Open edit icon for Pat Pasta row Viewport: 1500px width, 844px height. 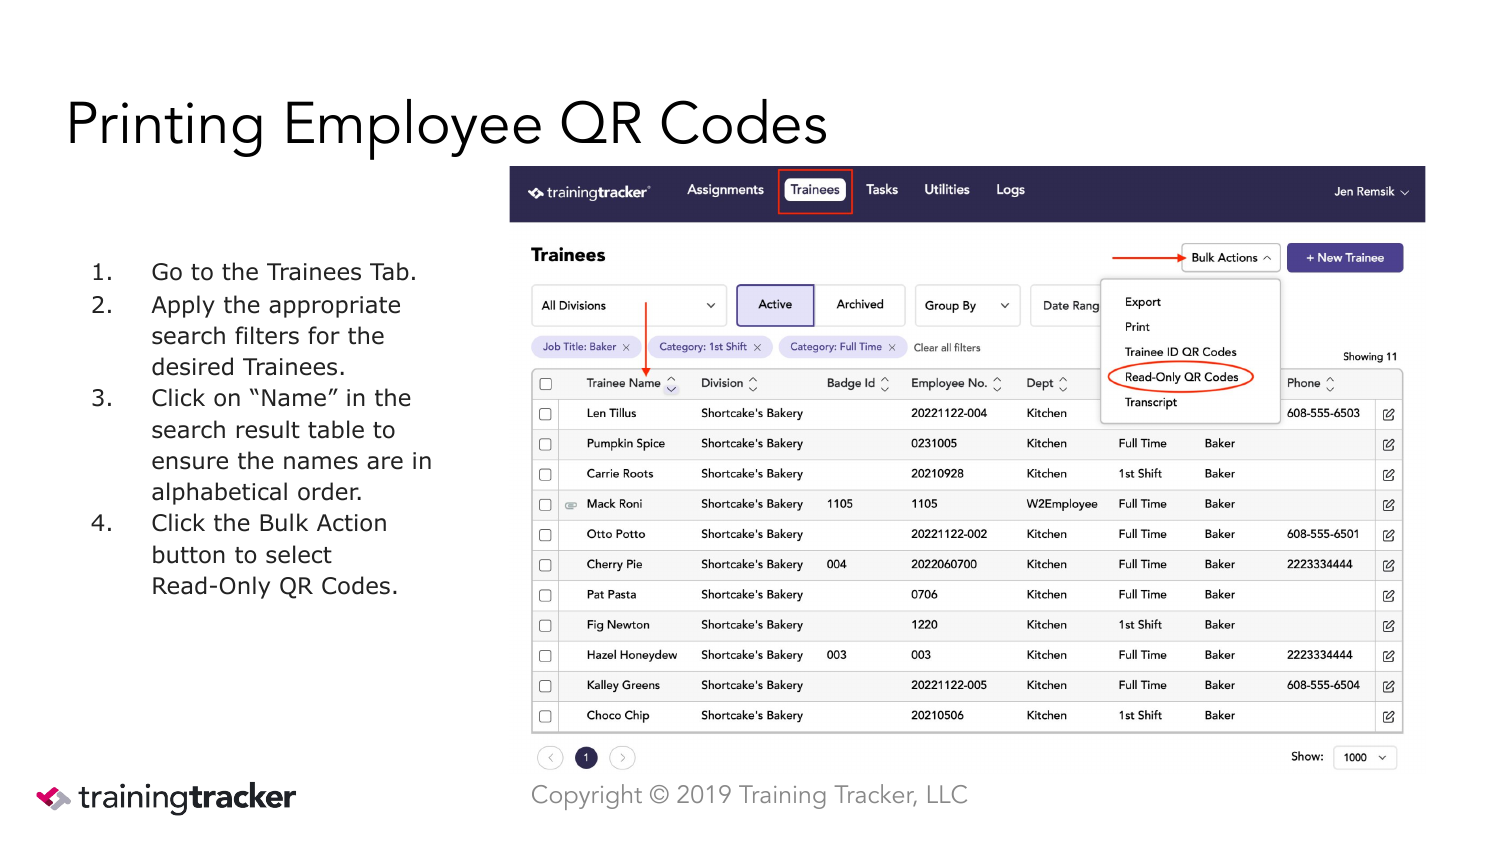[1389, 595]
